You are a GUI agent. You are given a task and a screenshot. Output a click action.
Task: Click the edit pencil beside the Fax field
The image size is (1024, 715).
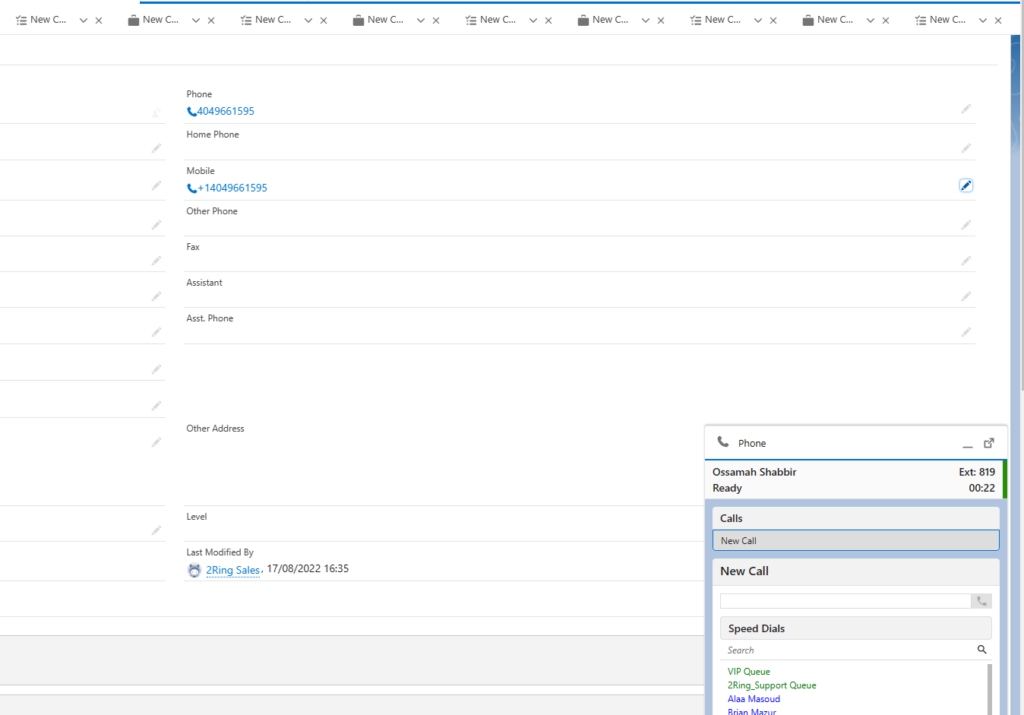[965, 260]
